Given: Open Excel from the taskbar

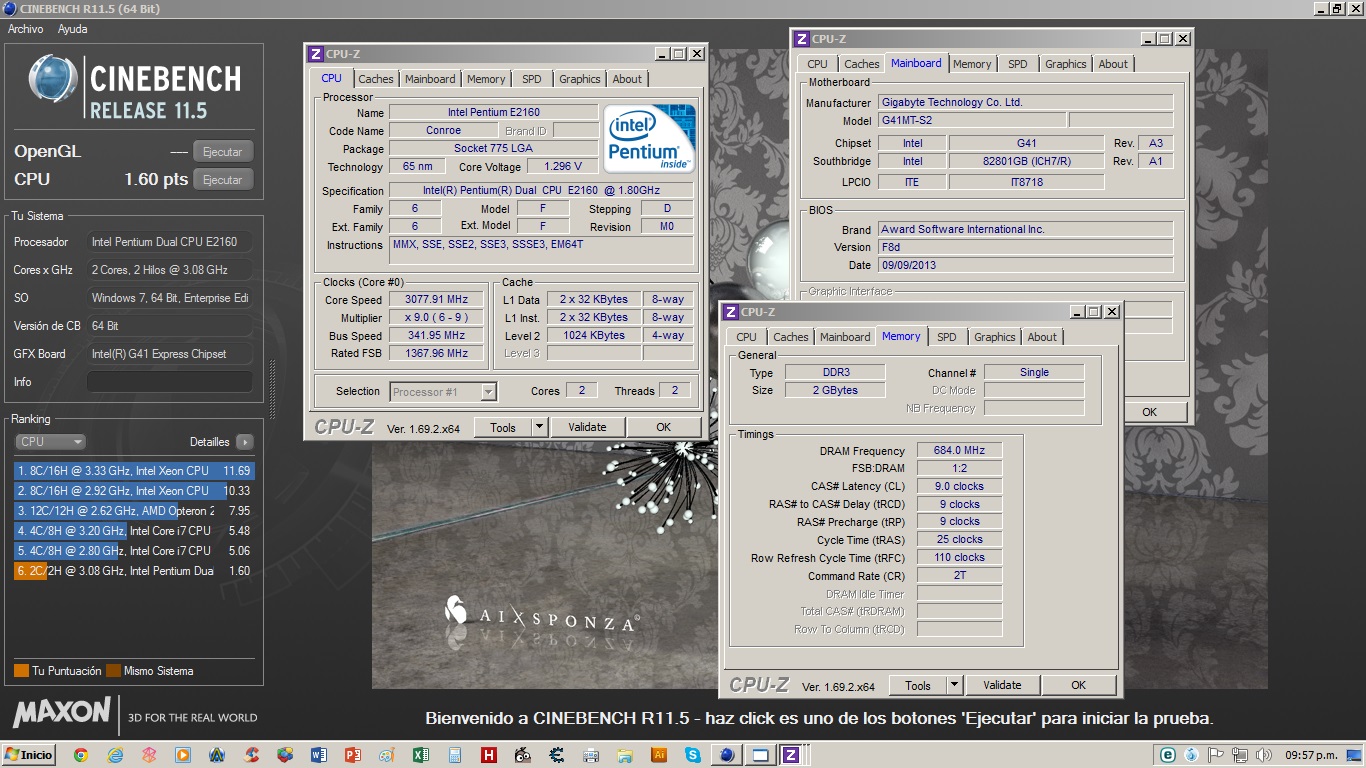Looking at the screenshot, I should (x=421, y=755).
